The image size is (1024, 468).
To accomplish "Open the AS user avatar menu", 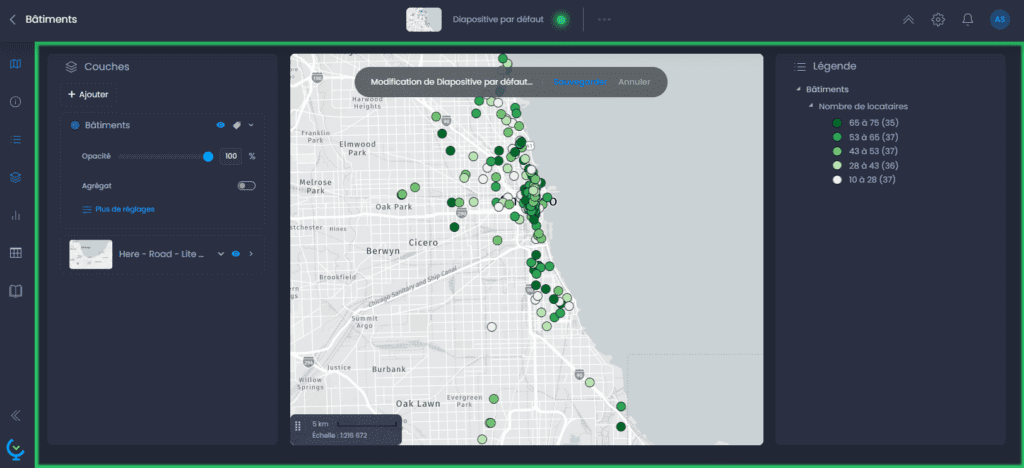I will pyautogui.click(x=1000, y=20).
